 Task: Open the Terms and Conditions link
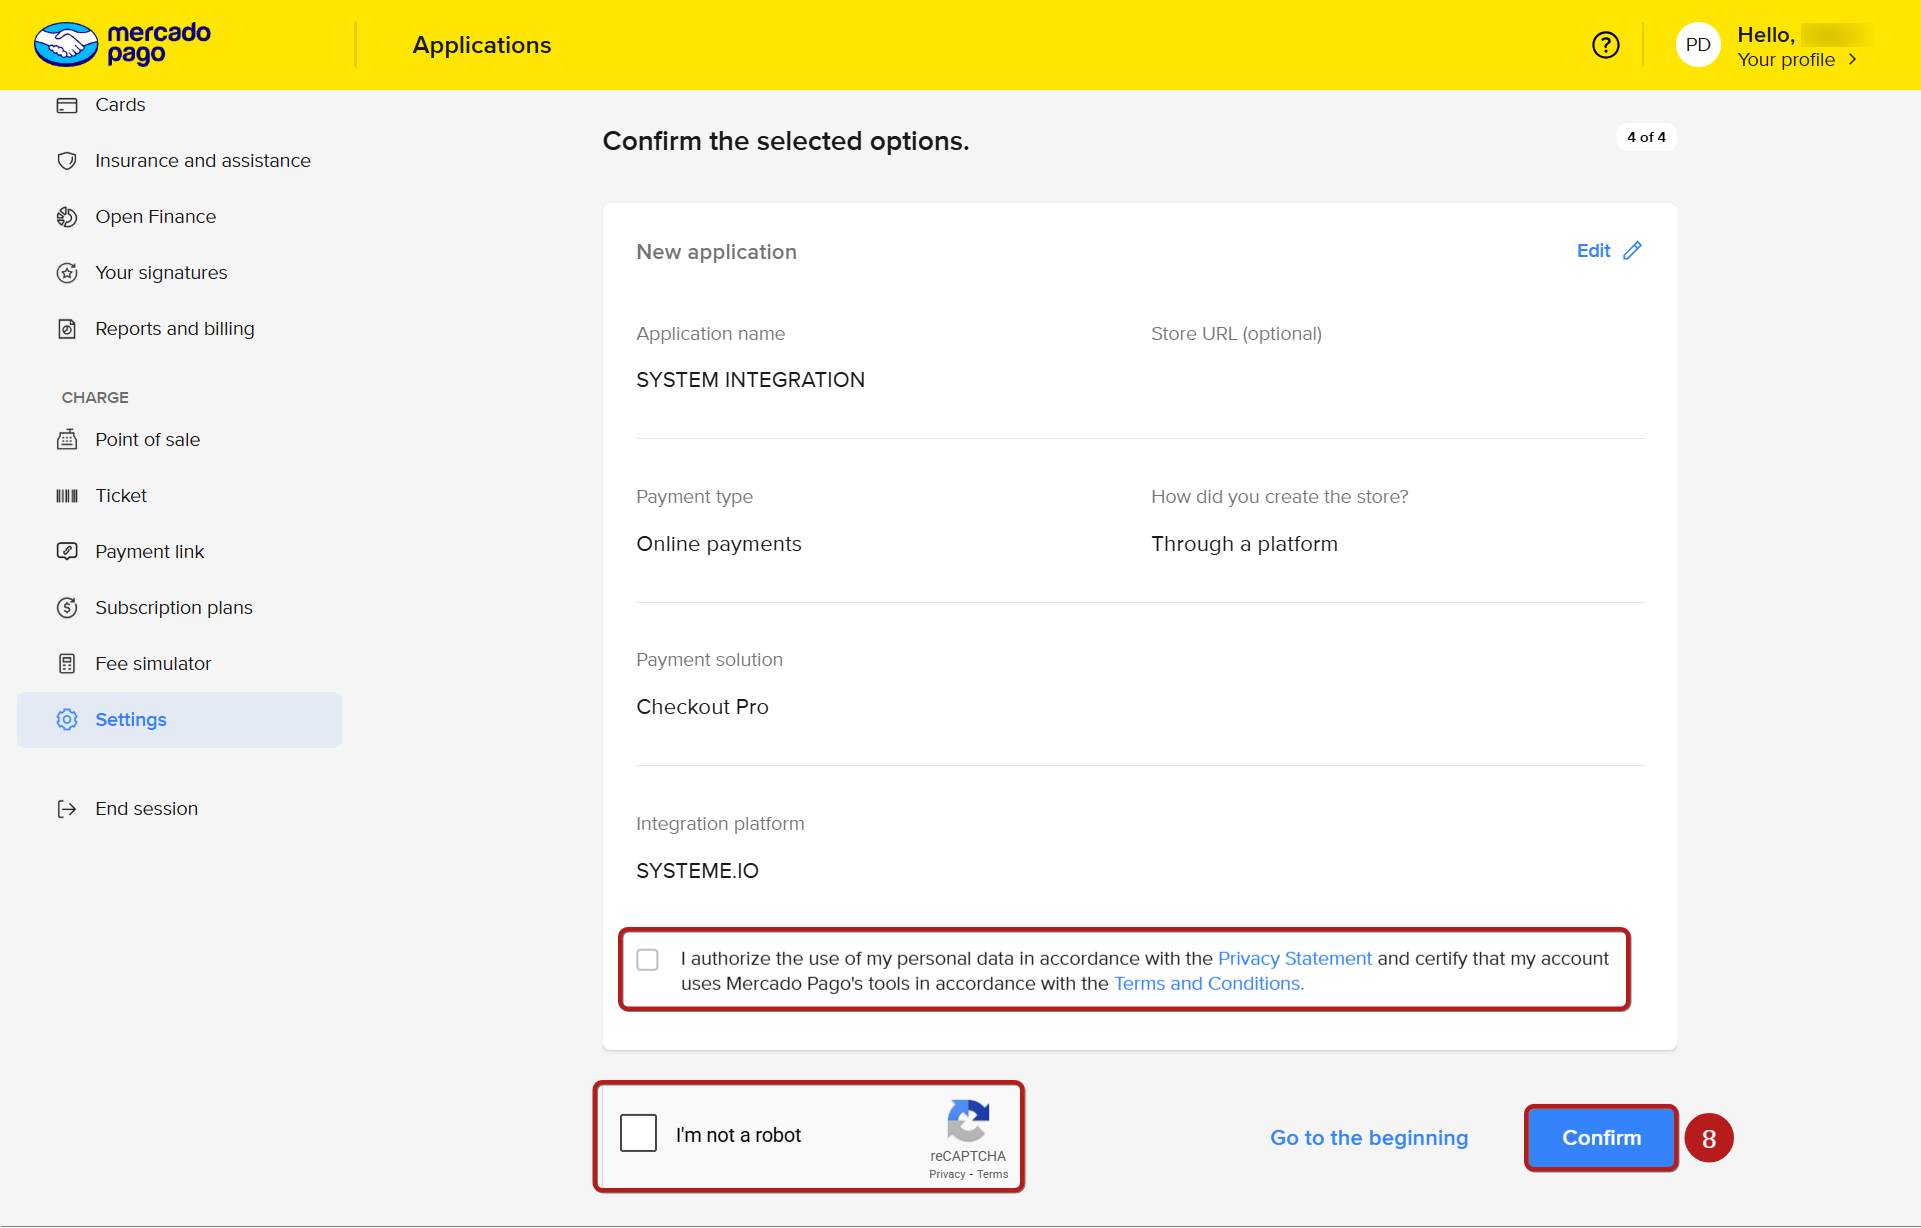click(1208, 984)
